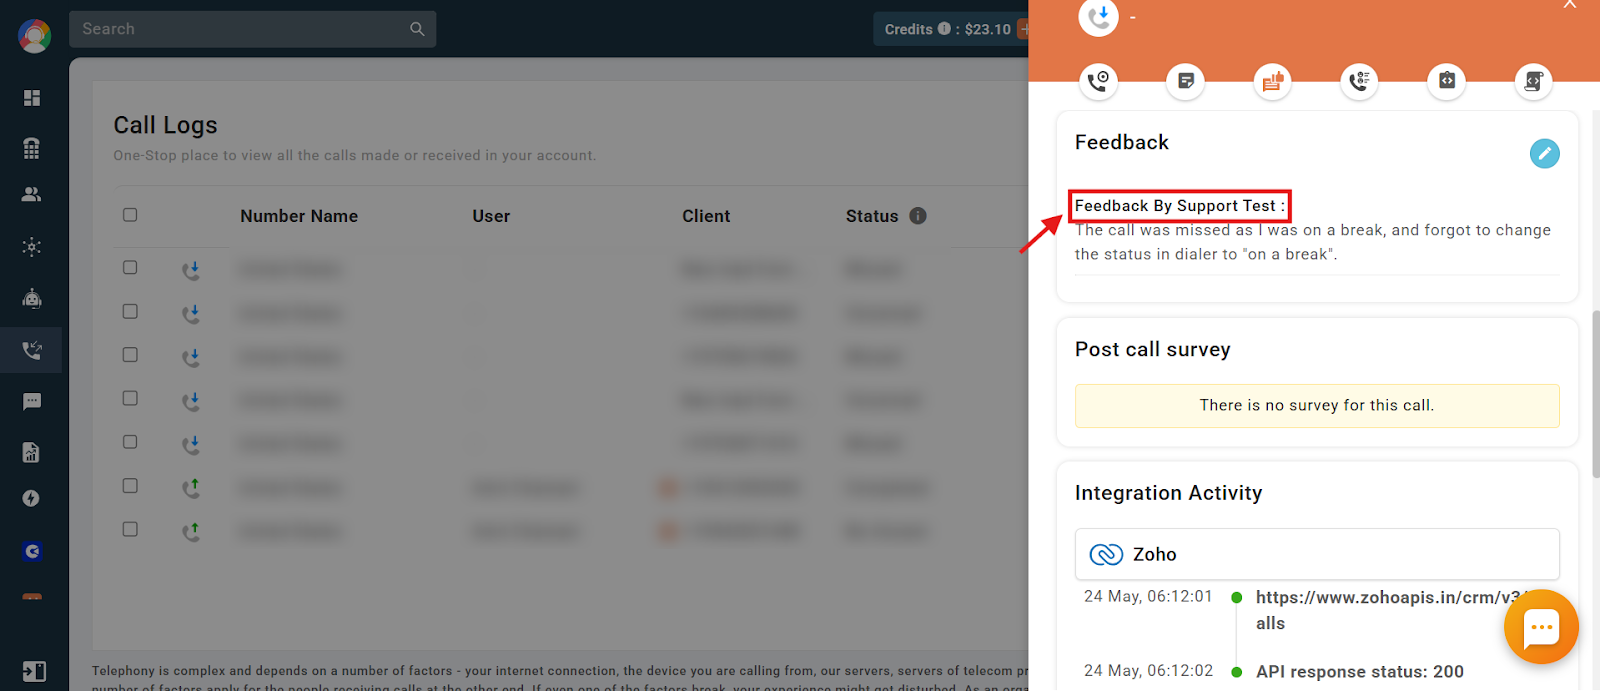This screenshot has width=1600, height=691.
Task: Click the Number Name column header
Action: point(299,216)
